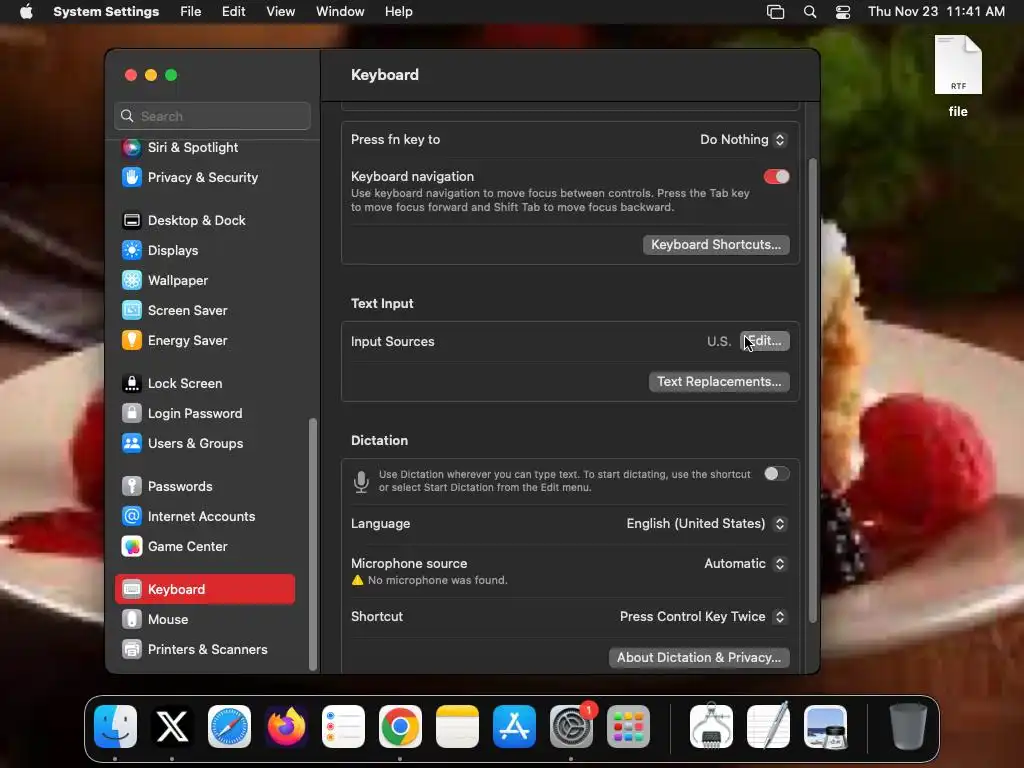This screenshot has width=1024, height=768.
Task: Enable the Dictation switch
Action: point(776,474)
